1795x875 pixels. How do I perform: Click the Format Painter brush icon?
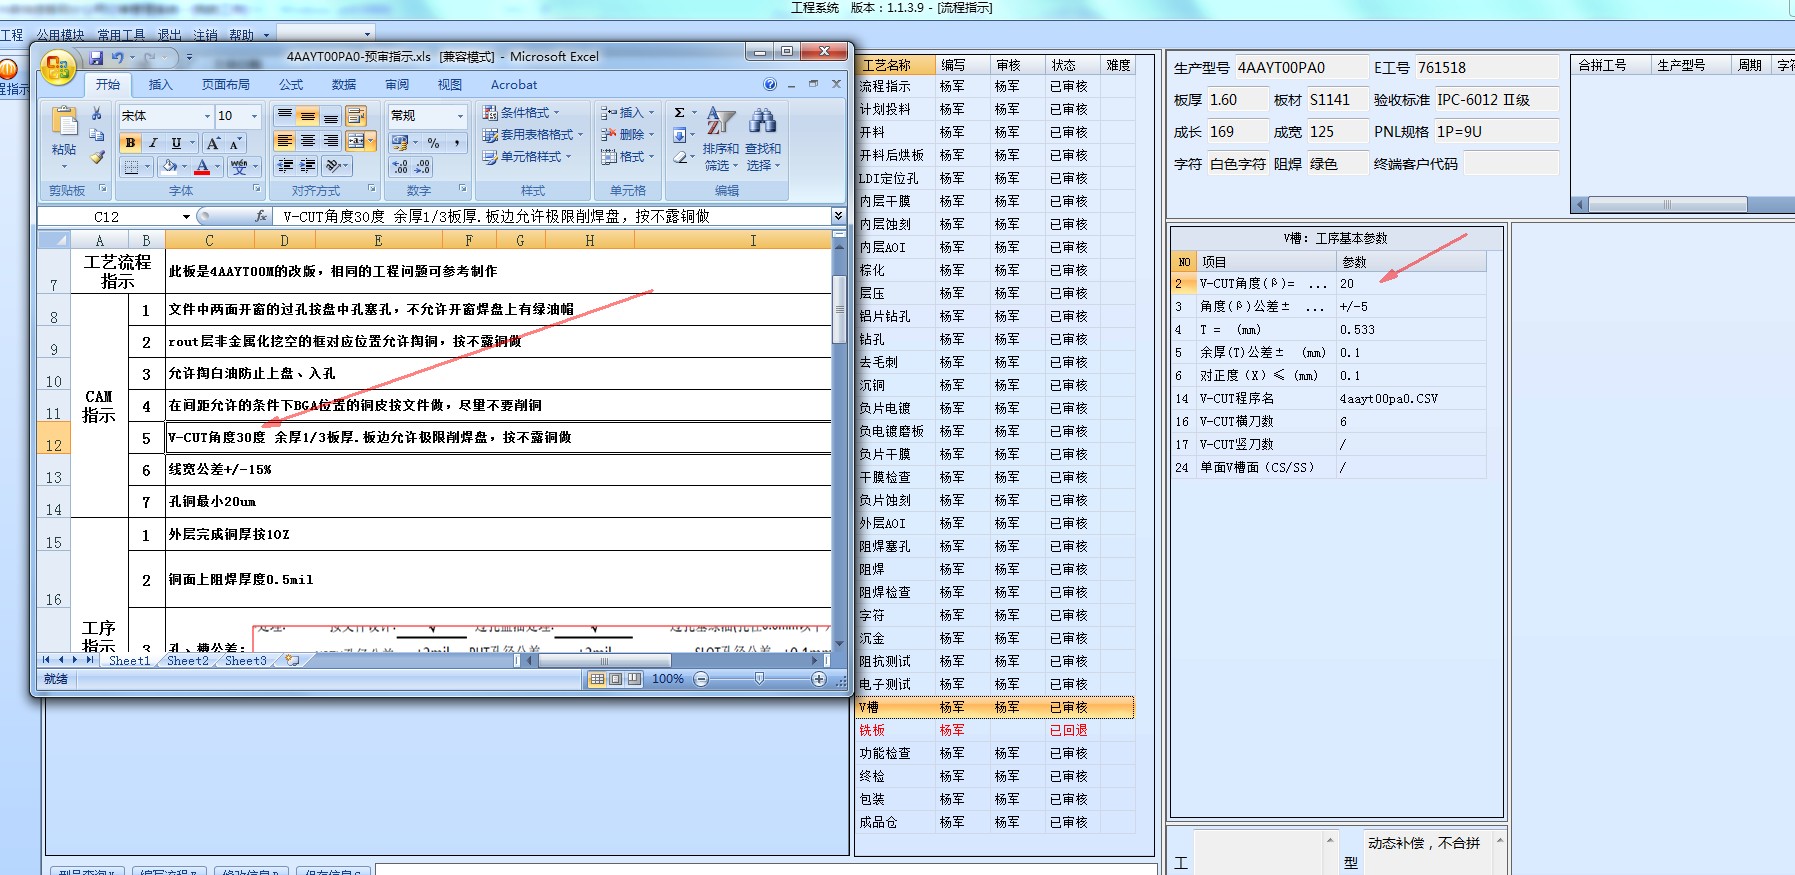97,157
